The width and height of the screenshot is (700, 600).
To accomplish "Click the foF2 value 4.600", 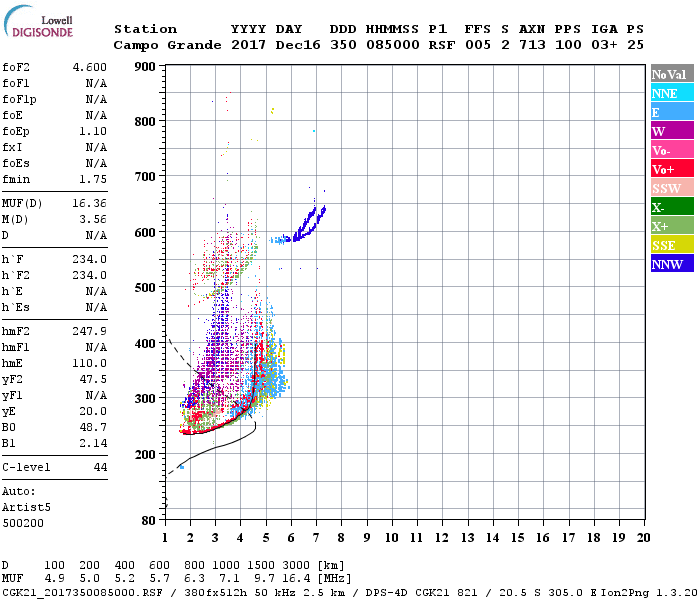I will (x=90, y=67).
